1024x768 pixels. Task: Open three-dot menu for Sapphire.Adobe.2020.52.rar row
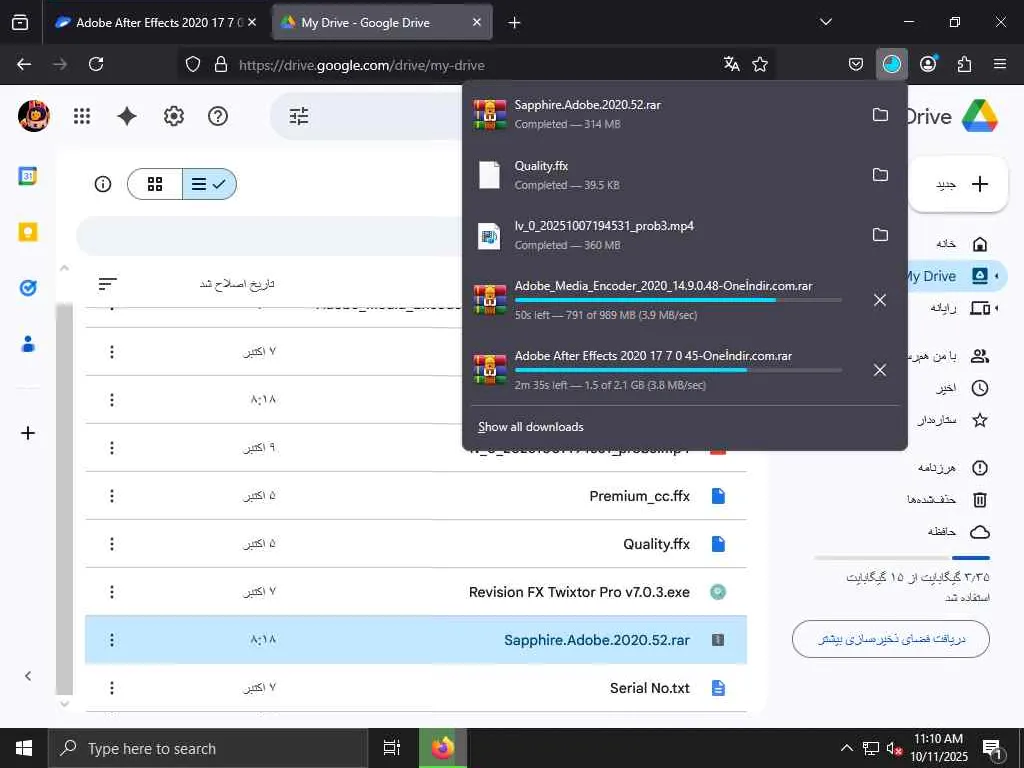(112, 640)
